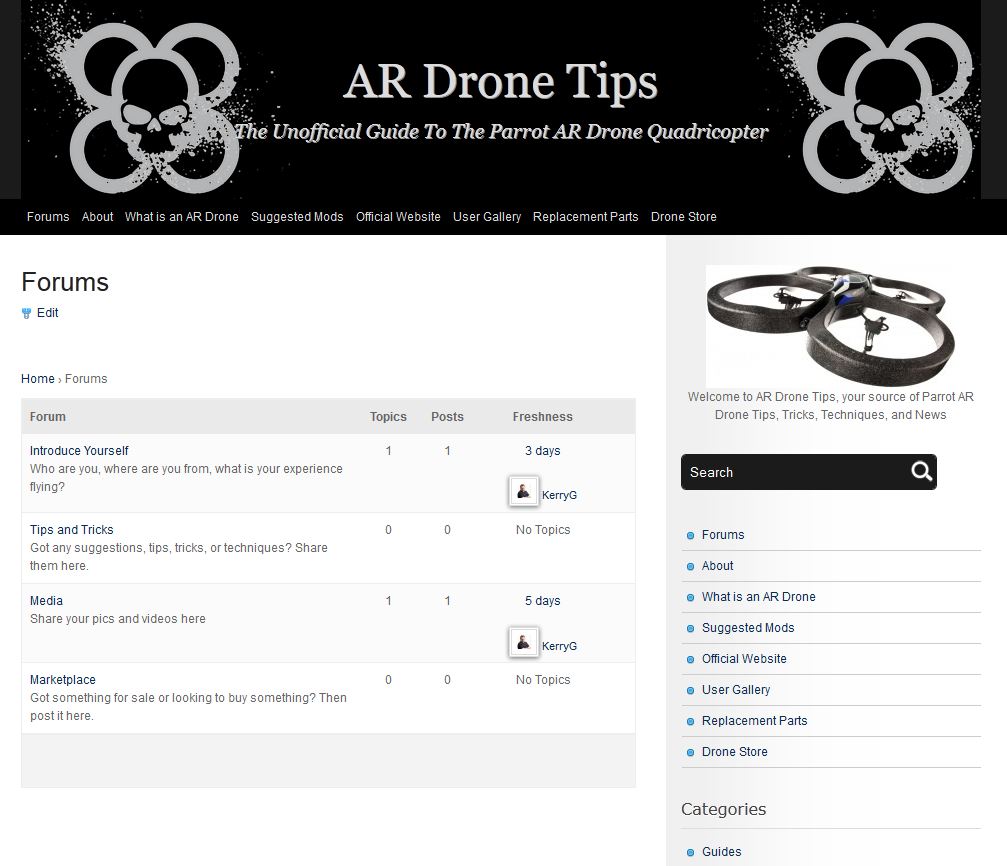This screenshot has height=866, width=1007.
Task: Click the AR Drone Tips site title
Action: [x=501, y=82]
